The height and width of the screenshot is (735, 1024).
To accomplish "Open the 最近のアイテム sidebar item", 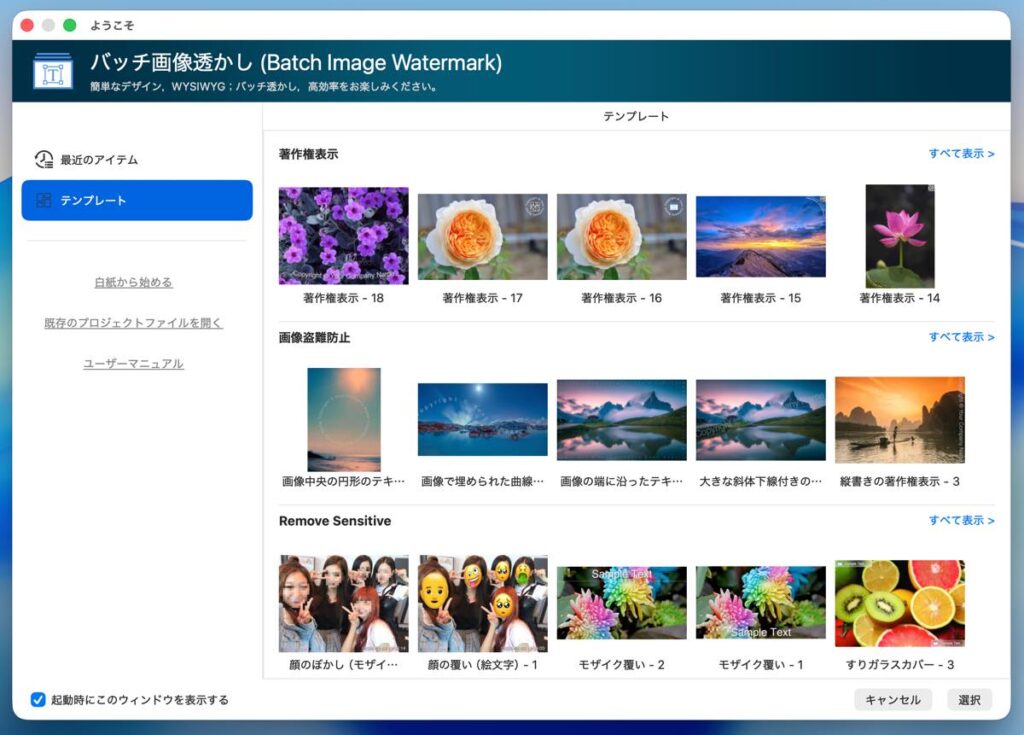I will click(x=98, y=159).
